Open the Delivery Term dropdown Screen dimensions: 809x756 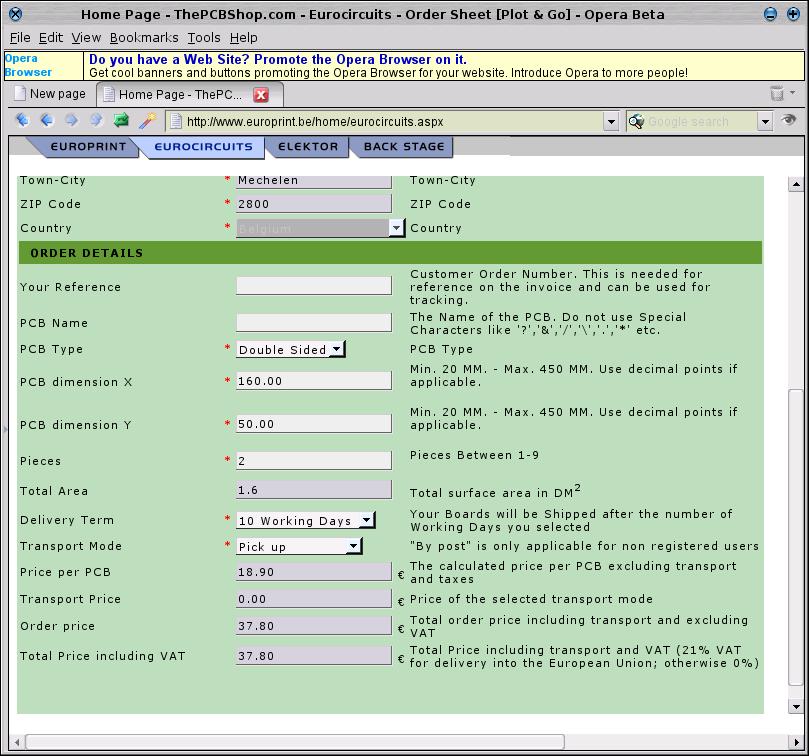click(366, 520)
